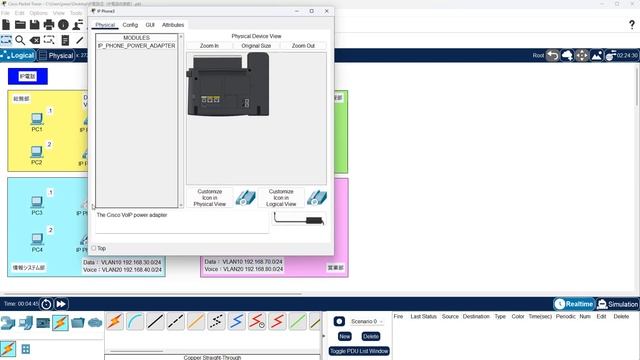Image resolution: width=640 pixels, height=360 pixels.
Task: Click the Save floppy disk icon
Action: (x=35, y=25)
